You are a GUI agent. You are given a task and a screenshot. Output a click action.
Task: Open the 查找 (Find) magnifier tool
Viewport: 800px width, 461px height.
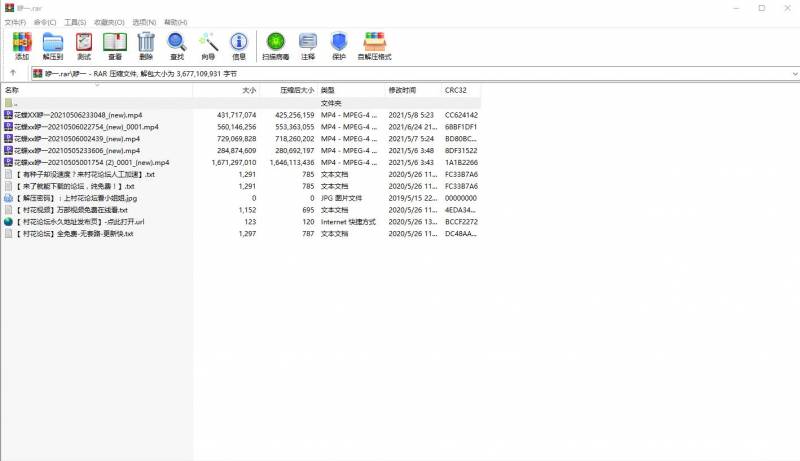177,45
